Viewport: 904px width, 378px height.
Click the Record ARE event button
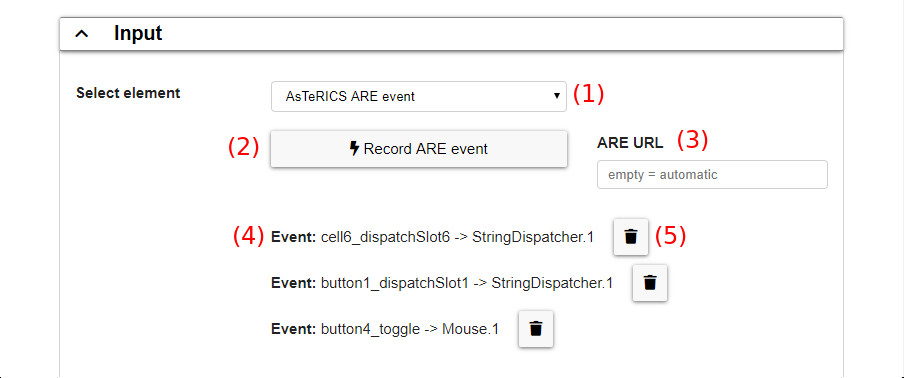tap(419, 149)
